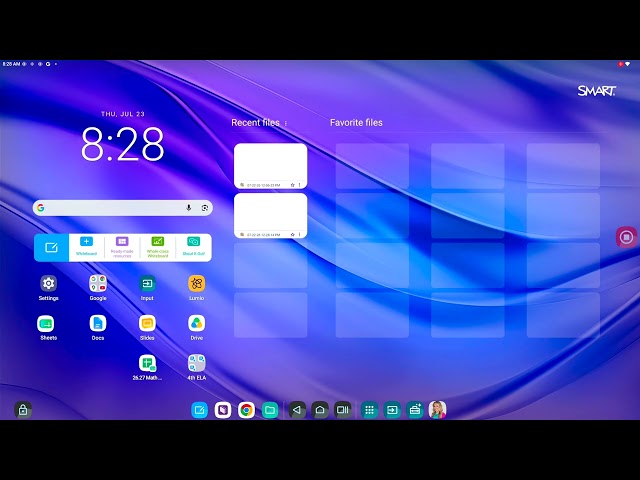Start a new Whiteboard from the widget
640x480 pixels.
[87, 247]
